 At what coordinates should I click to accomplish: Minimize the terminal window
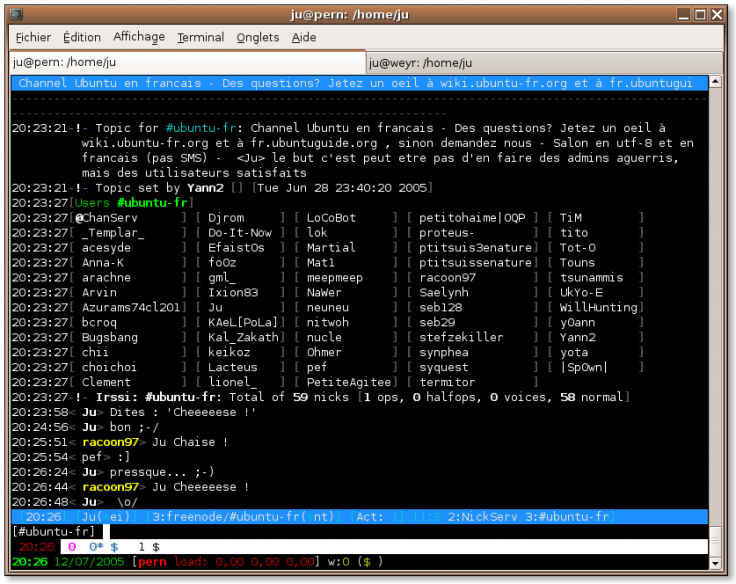point(683,14)
